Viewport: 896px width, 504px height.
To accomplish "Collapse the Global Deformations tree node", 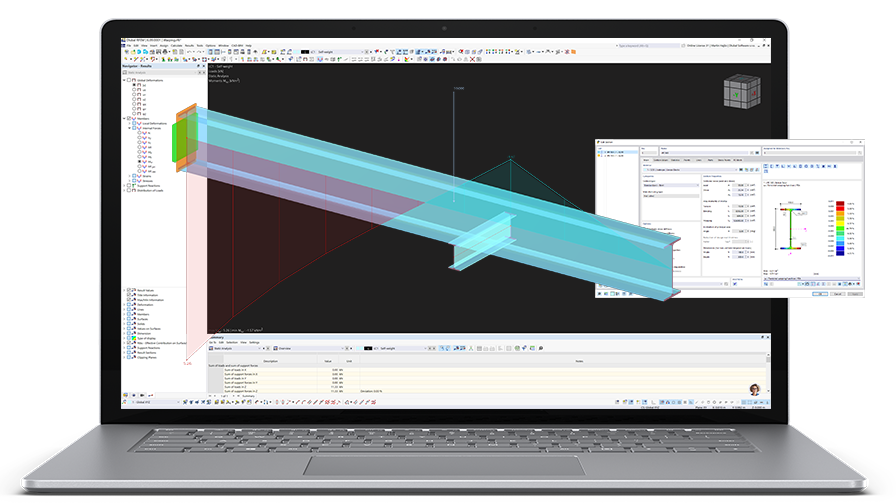I will [124, 80].
